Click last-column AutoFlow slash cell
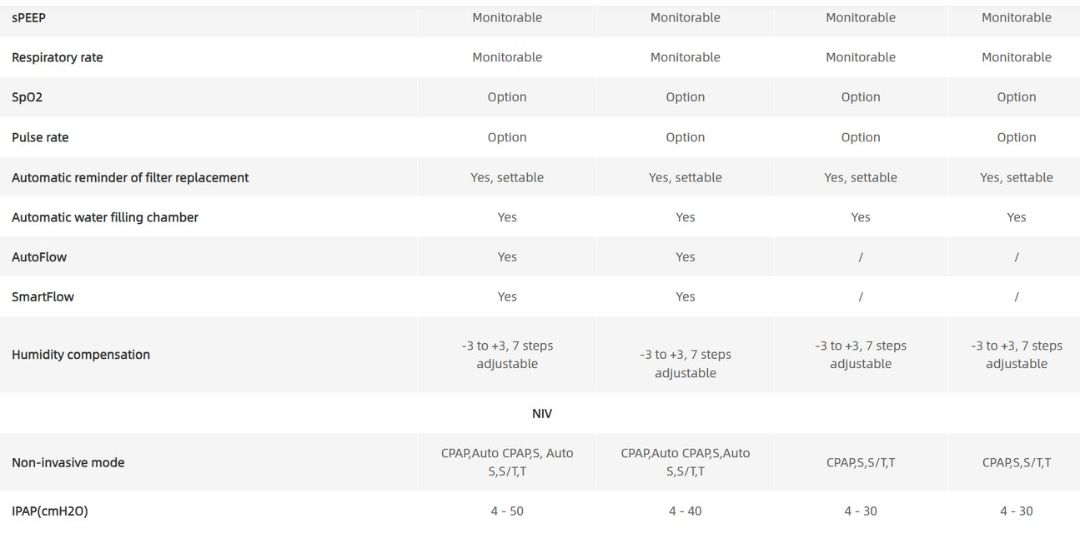This screenshot has height=533, width=1080. point(1016,258)
